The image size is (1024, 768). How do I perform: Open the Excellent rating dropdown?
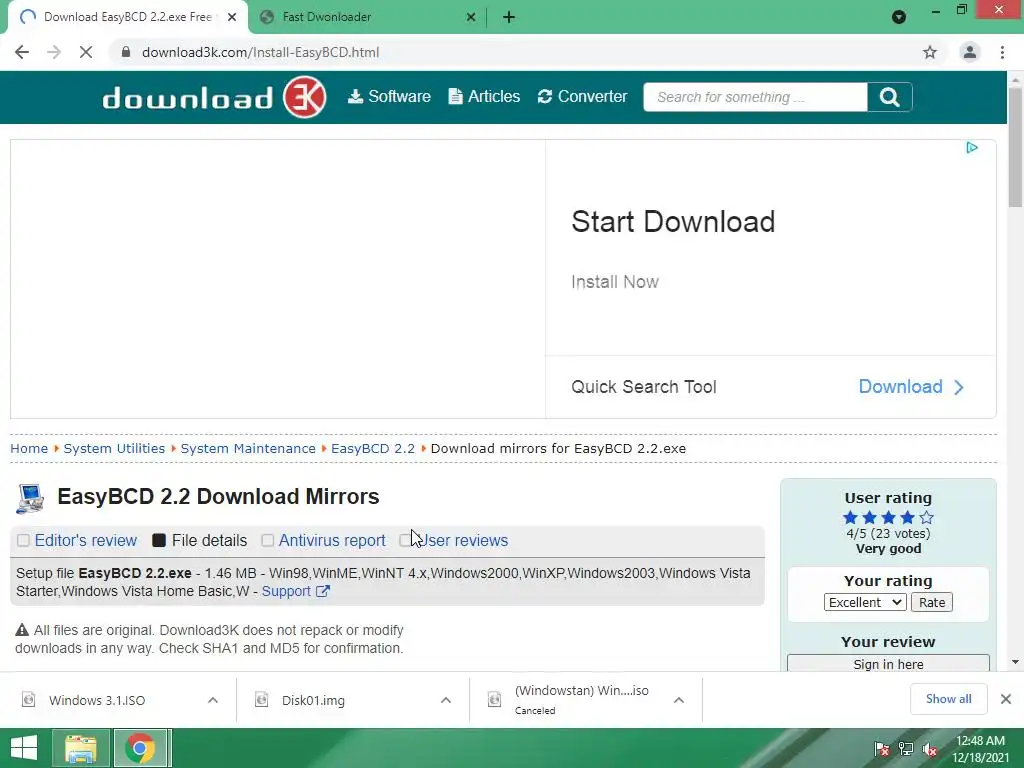pos(865,602)
